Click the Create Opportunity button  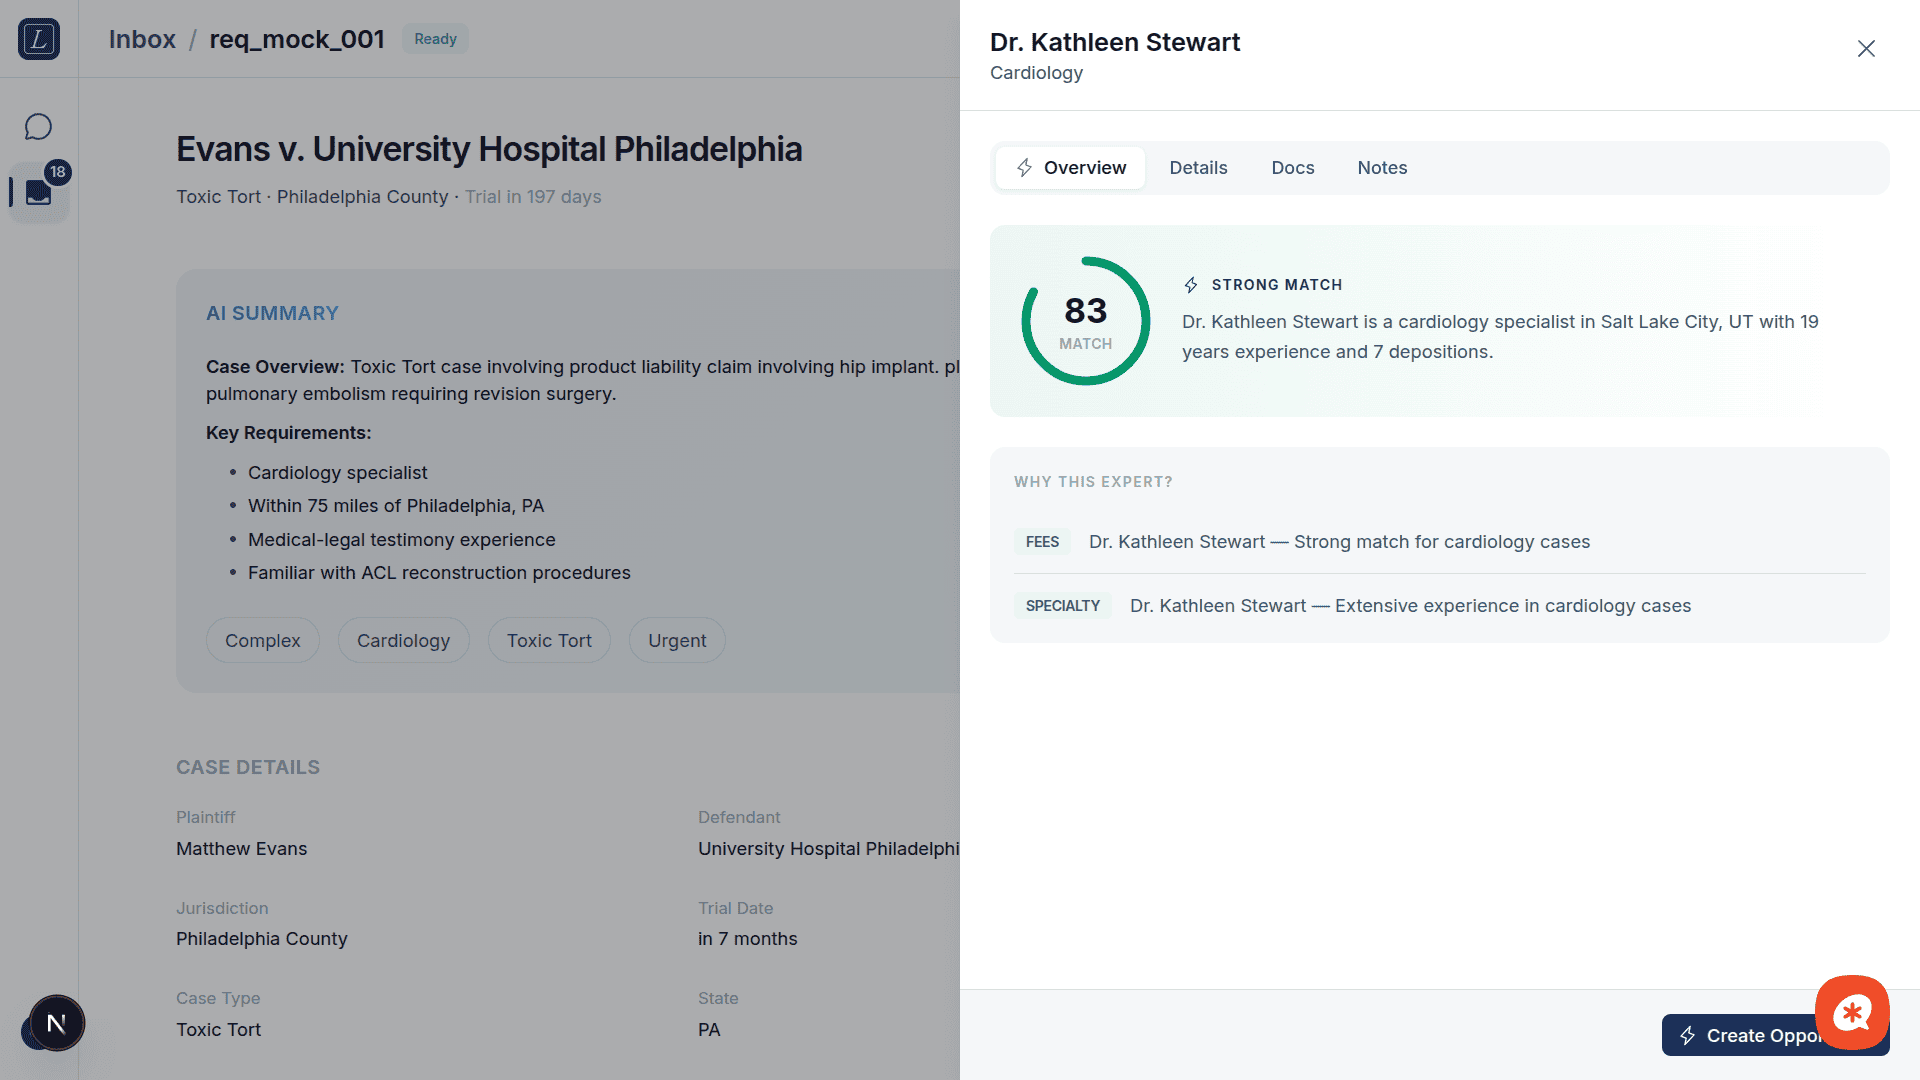coord(1740,1036)
